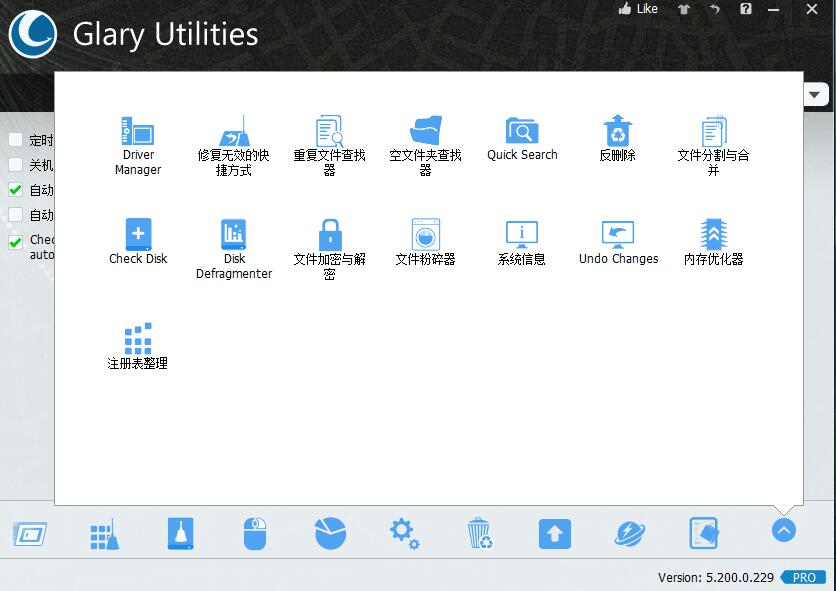Open Undo Changes
This screenshot has width=836, height=591.
pyautogui.click(x=617, y=240)
